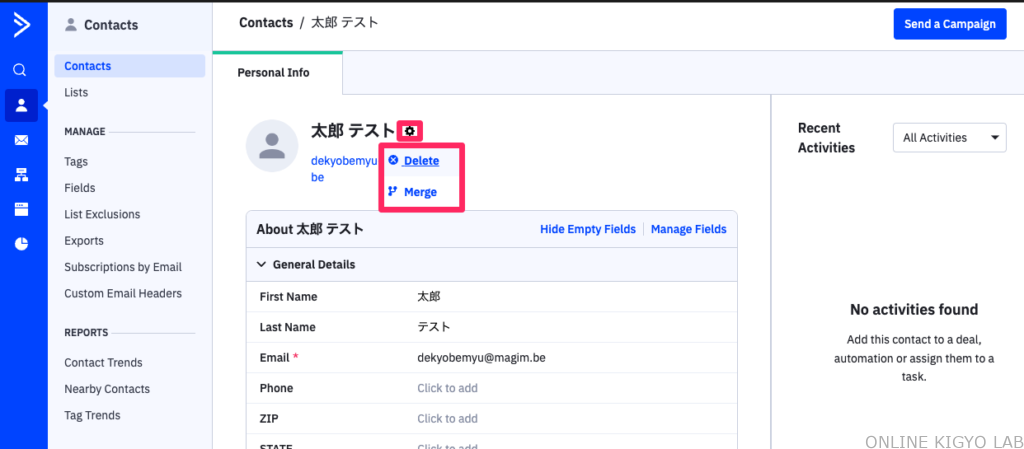
Task: Choose Merge from the gear menu
Action: (419, 192)
